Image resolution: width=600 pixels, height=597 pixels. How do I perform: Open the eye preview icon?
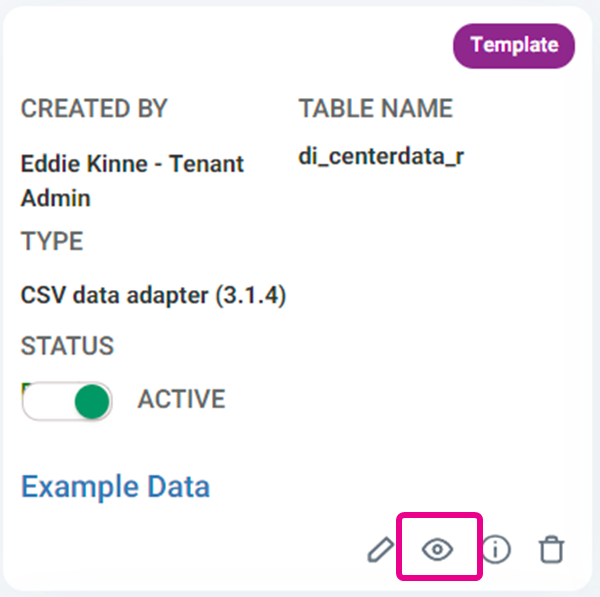coord(438,549)
